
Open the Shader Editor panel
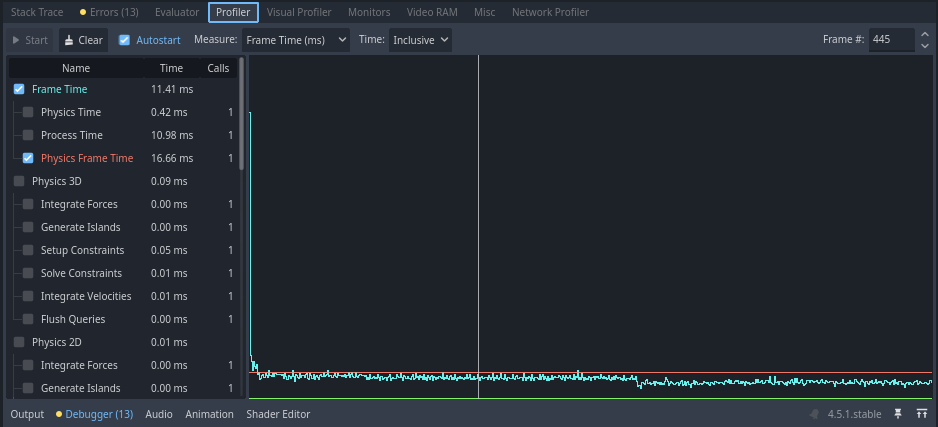278,414
